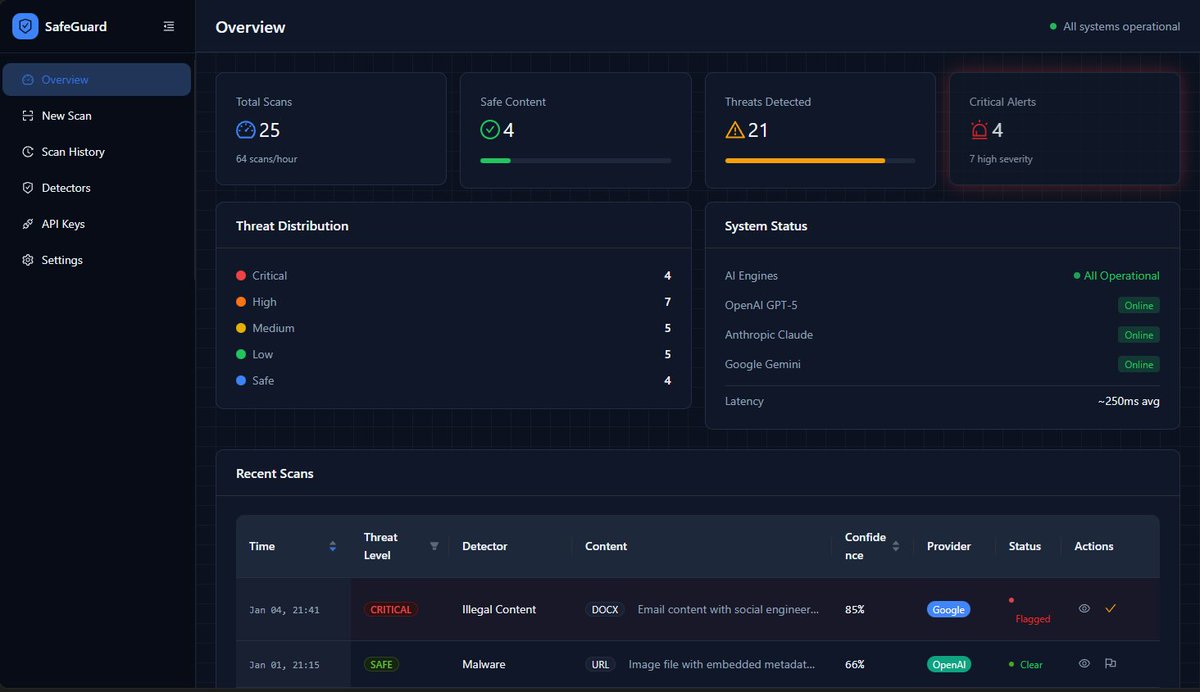This screenshot has width=1200, height=692.
Task: Click the 66% confidence value
Action: [855, 664]
